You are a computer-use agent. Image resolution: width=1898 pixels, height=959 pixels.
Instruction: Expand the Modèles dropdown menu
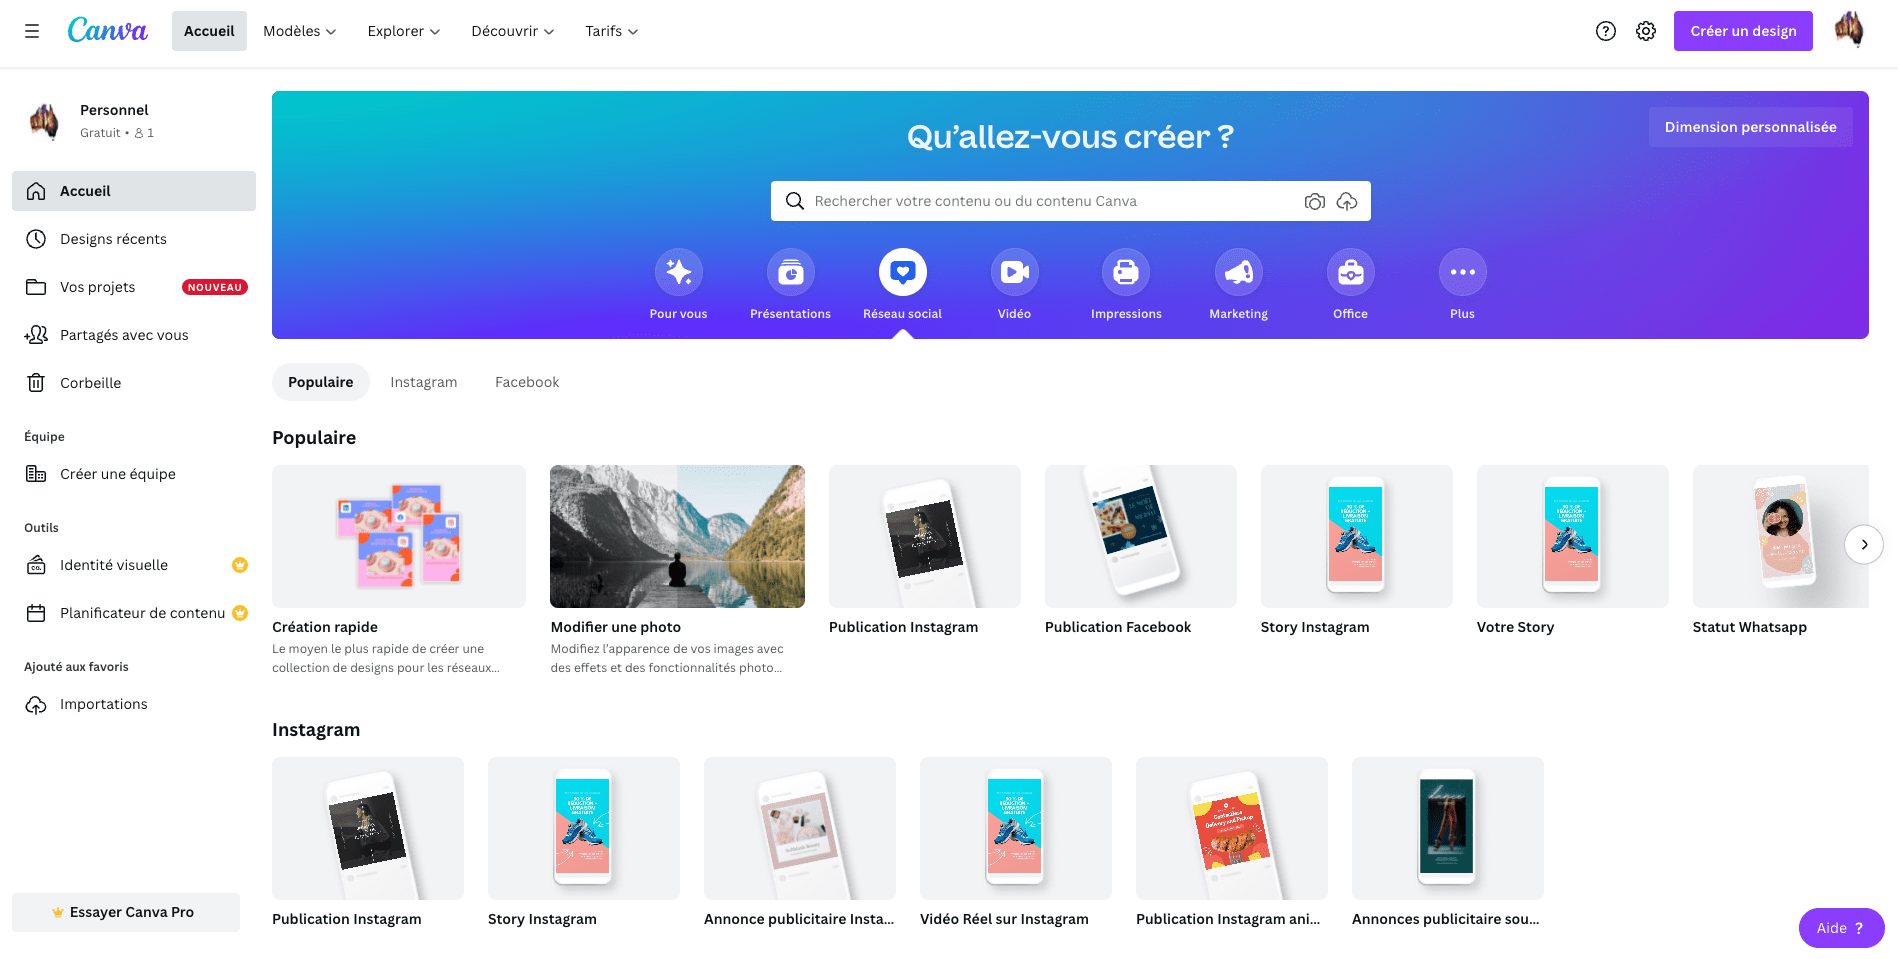coord(299,31)
